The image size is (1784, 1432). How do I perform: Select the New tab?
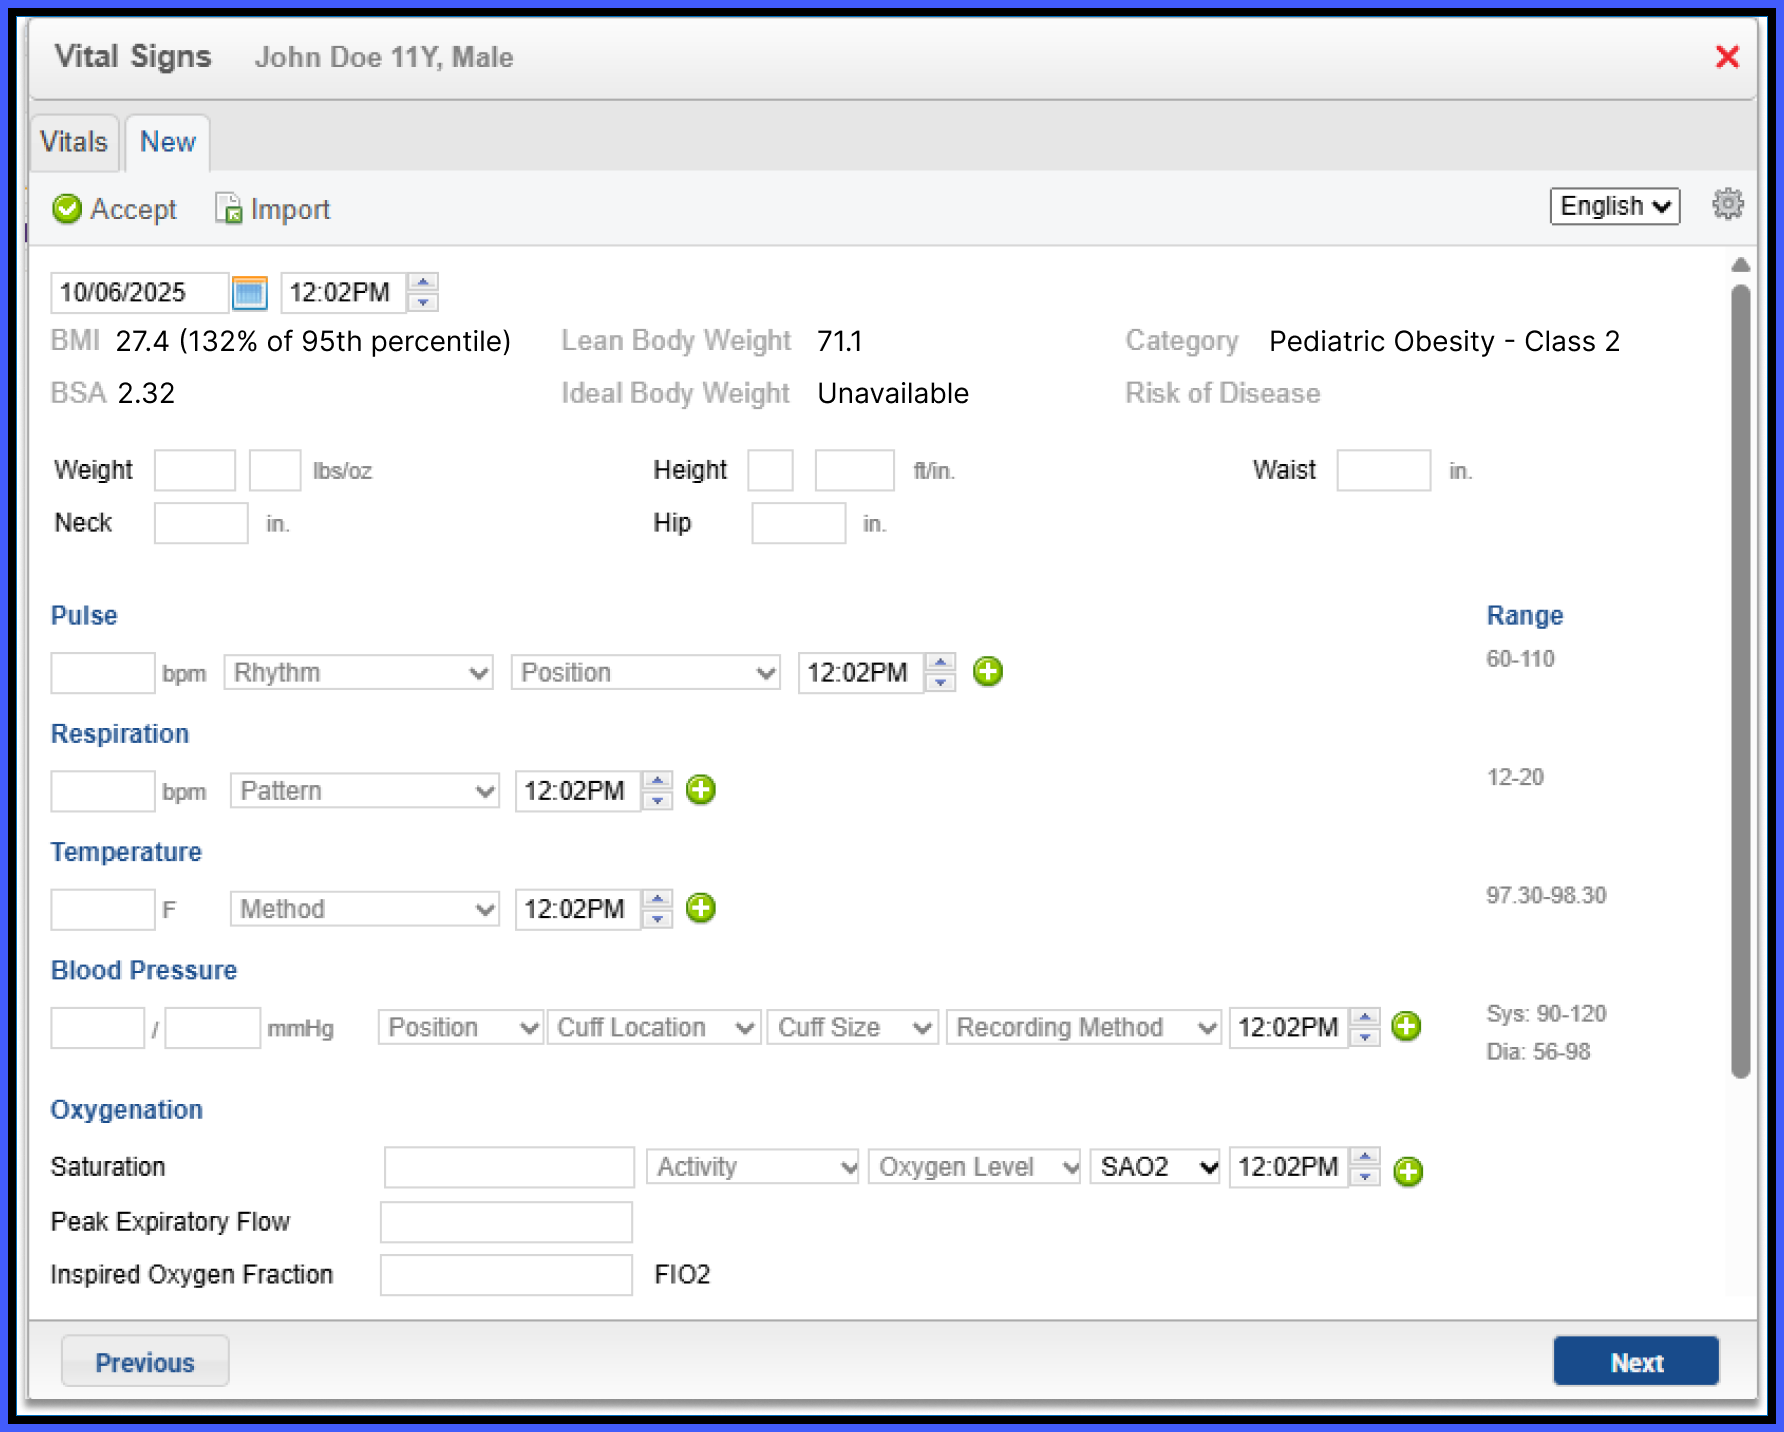tap(168, 142)
